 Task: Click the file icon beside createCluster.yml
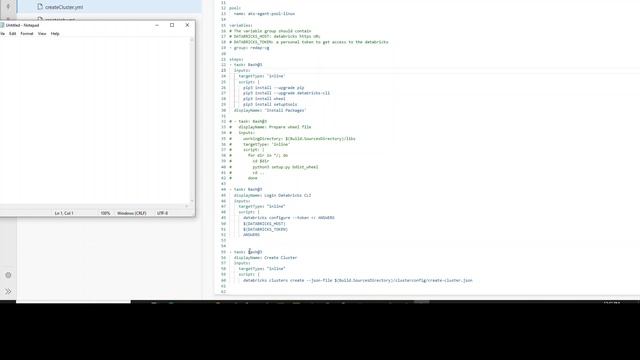coord(40,7)
